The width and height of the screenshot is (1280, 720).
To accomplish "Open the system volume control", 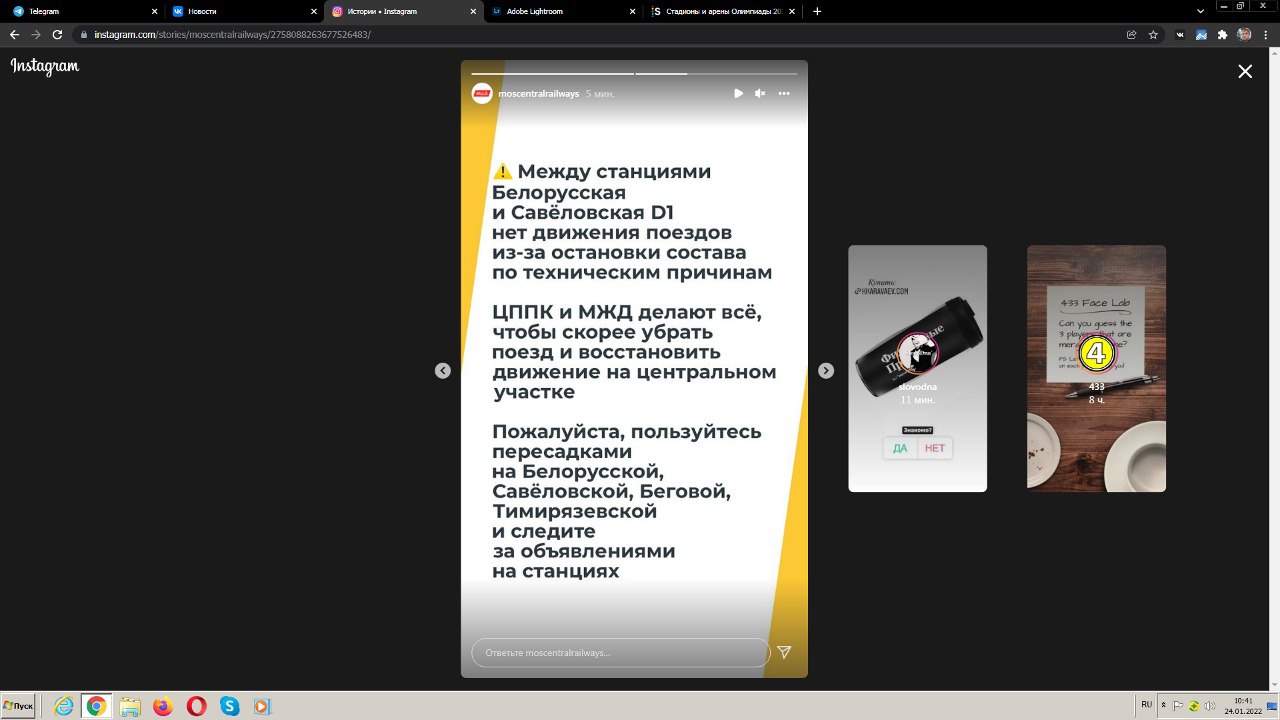I will coord(1209,706).
